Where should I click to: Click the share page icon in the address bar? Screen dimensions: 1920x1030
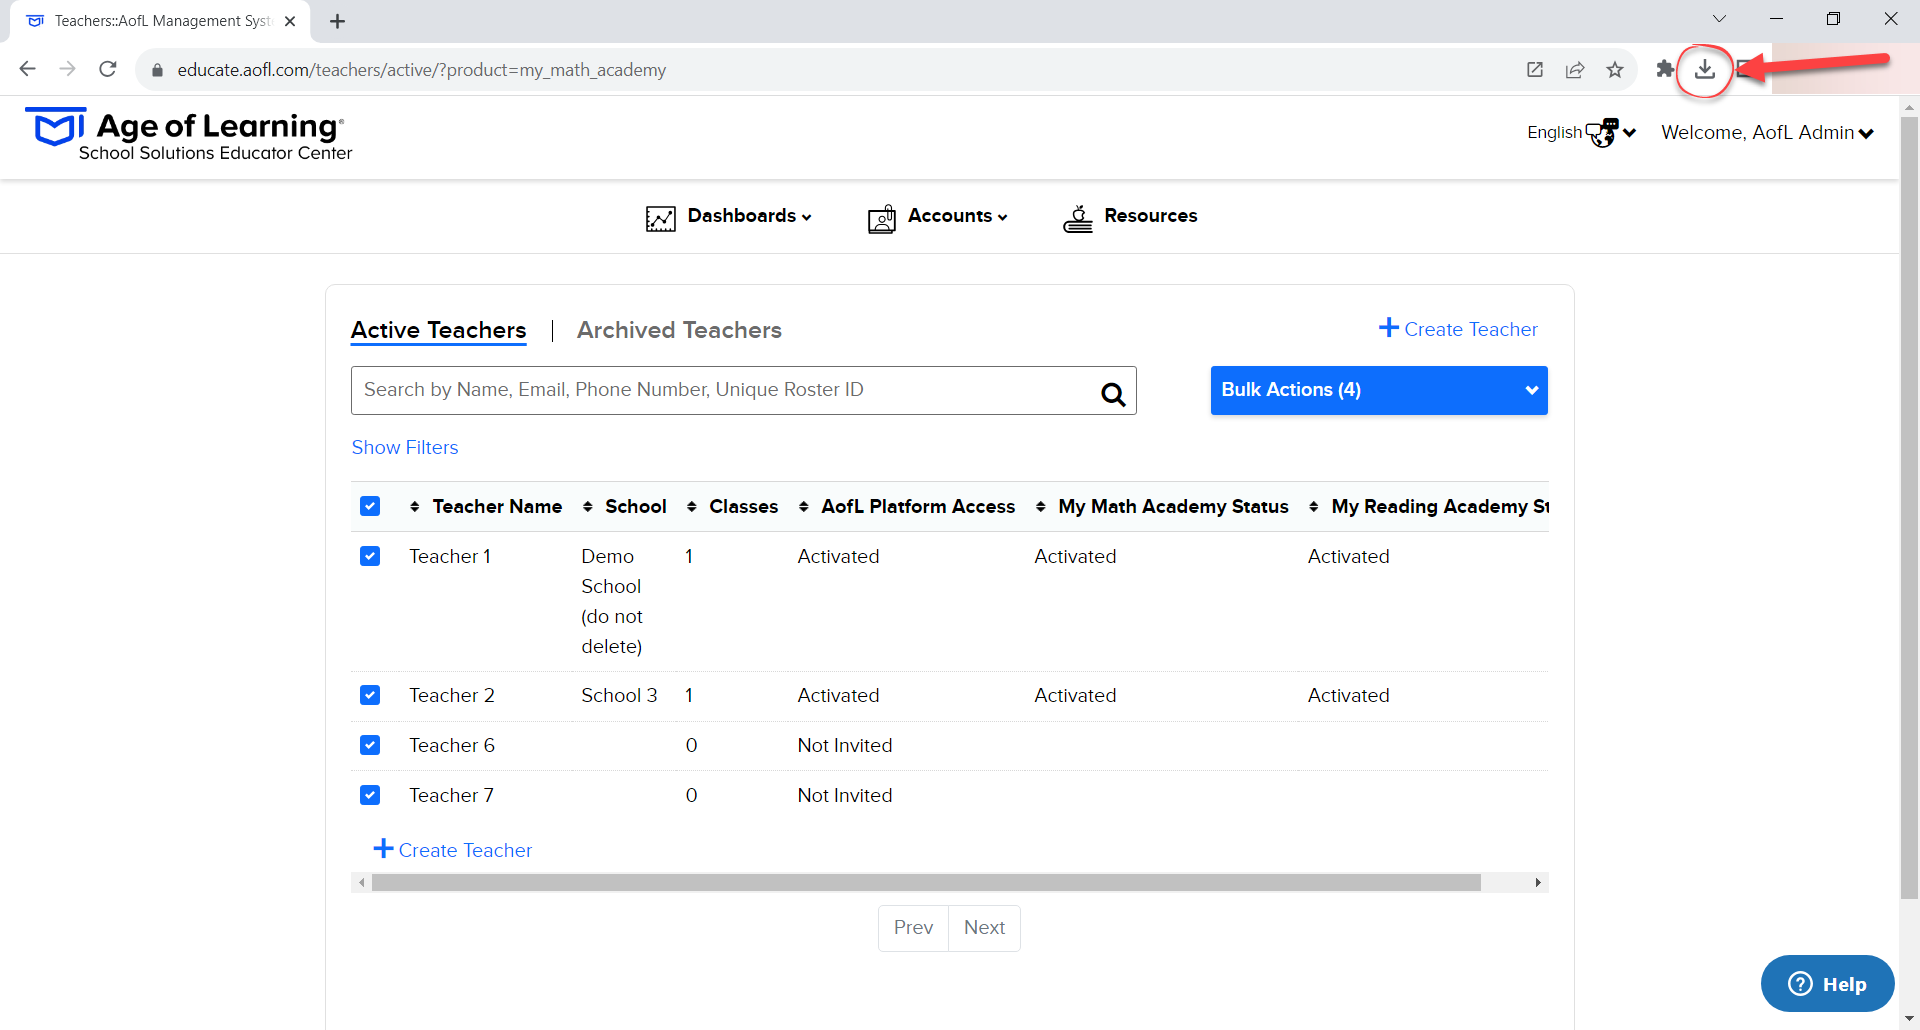point(1575,69)
